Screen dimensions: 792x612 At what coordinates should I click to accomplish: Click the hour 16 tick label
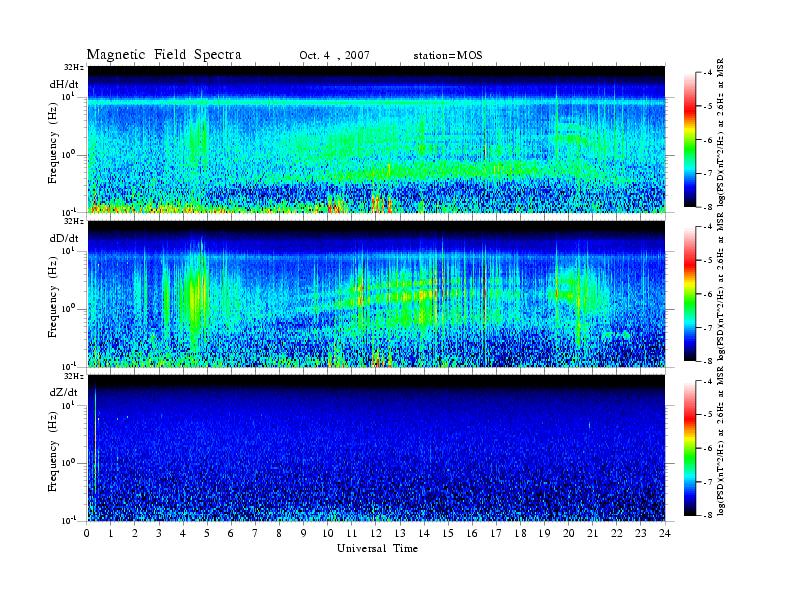[x=472, y=533]
